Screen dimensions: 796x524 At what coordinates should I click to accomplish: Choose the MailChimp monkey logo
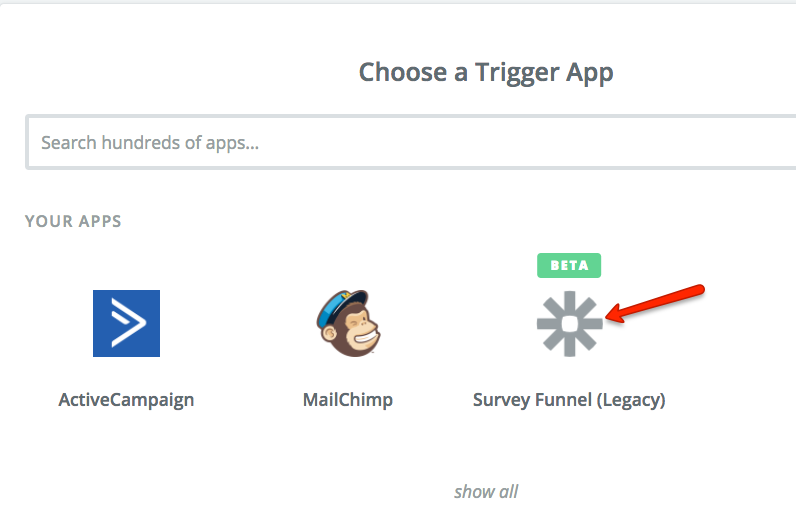pyautogui.click(x=347, y=323)
